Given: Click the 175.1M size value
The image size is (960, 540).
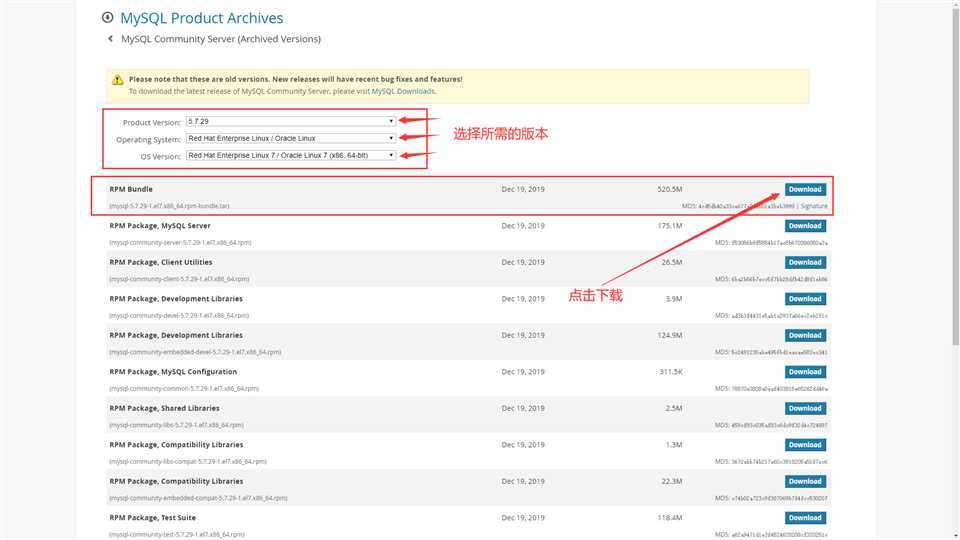Looking at the screenshot, I should [x=670, y=226].
